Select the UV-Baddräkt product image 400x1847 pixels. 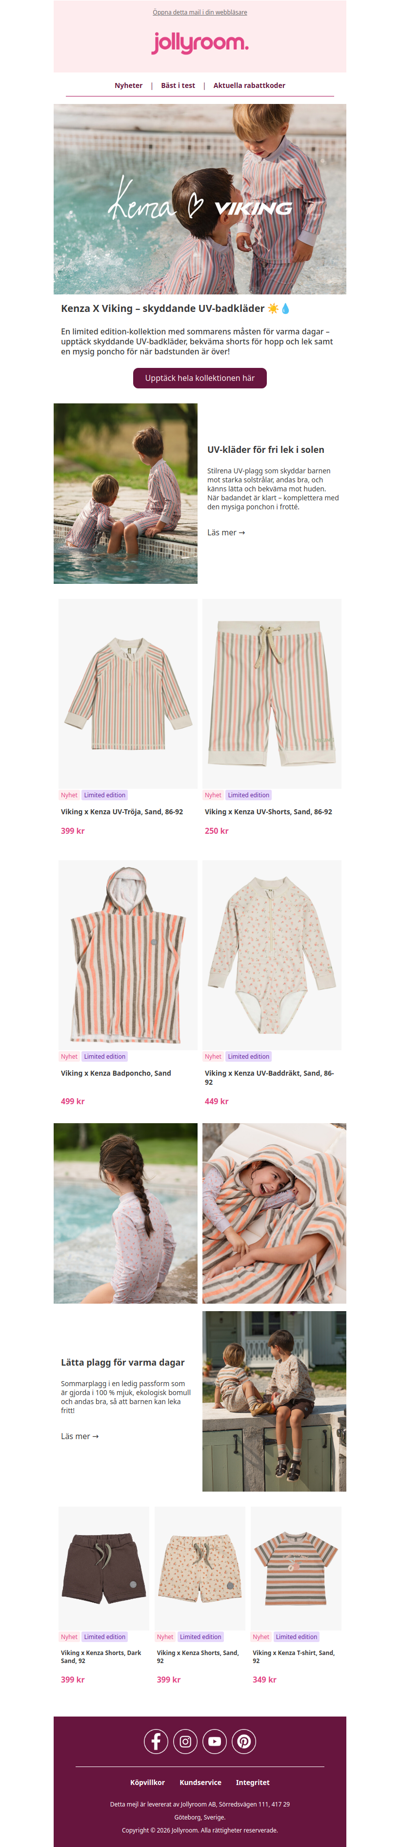click(x=272, y=955)
